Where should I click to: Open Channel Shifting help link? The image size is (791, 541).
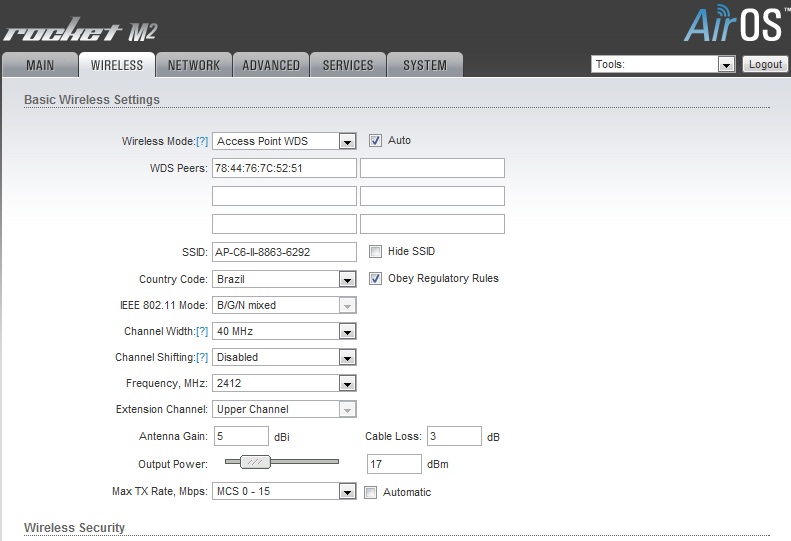[x=202, y=357]
